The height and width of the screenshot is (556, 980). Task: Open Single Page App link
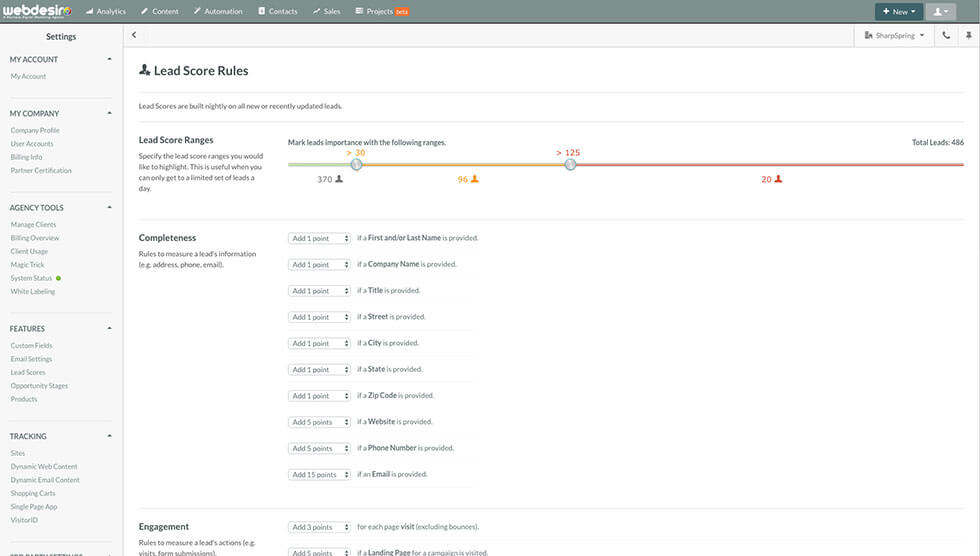[x=34, y=507]
